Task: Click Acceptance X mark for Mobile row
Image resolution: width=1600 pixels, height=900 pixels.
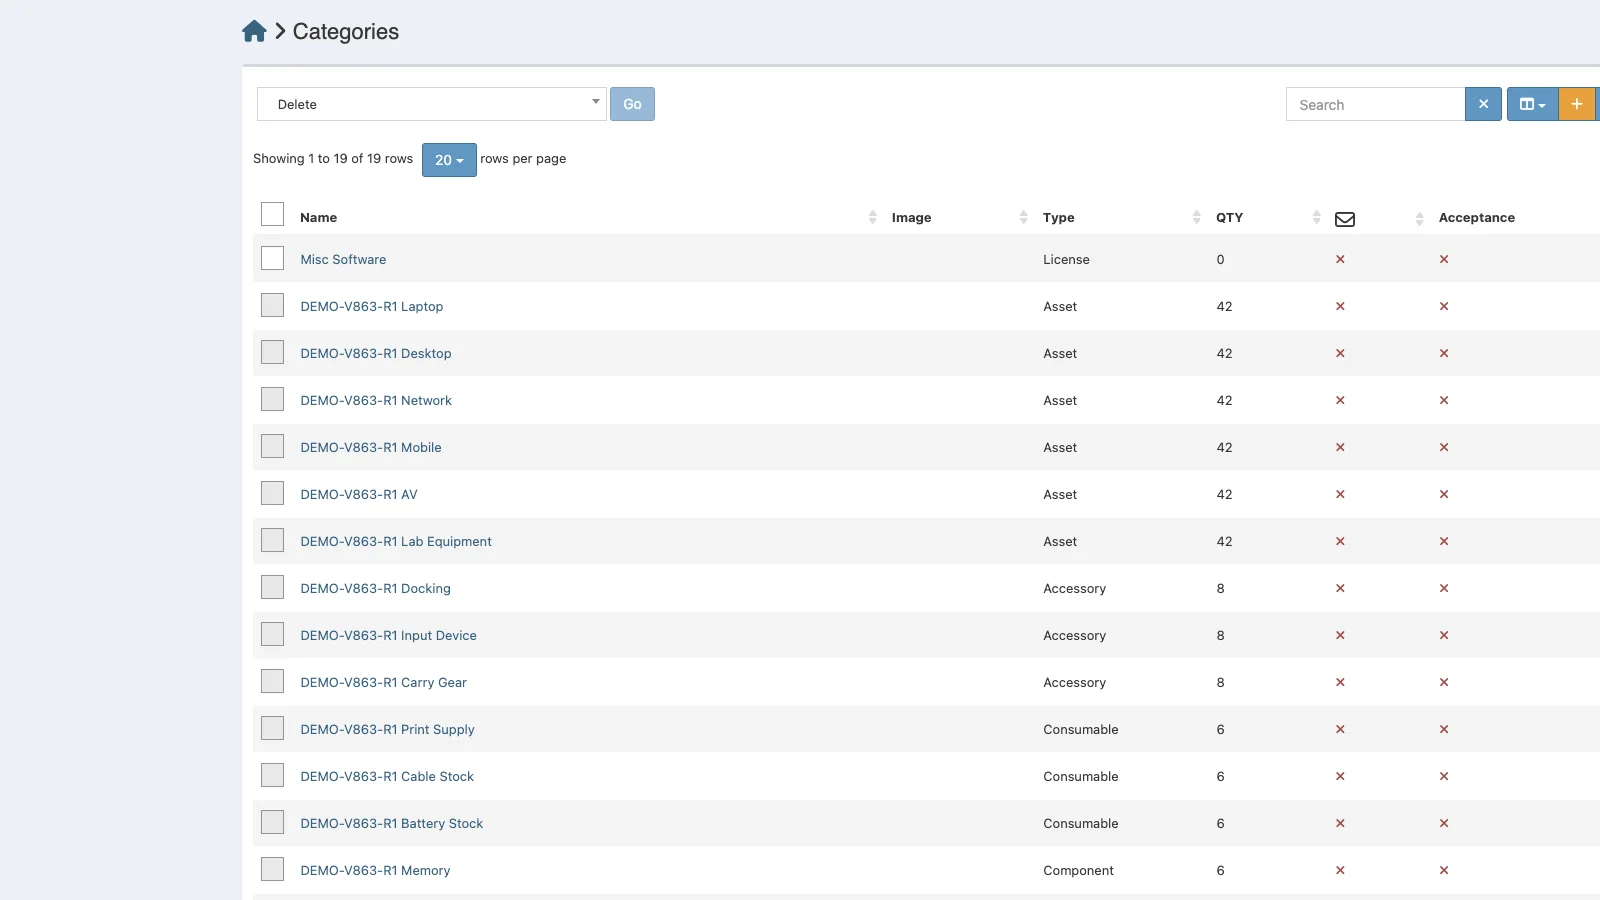Action: tap(1444, 447)
